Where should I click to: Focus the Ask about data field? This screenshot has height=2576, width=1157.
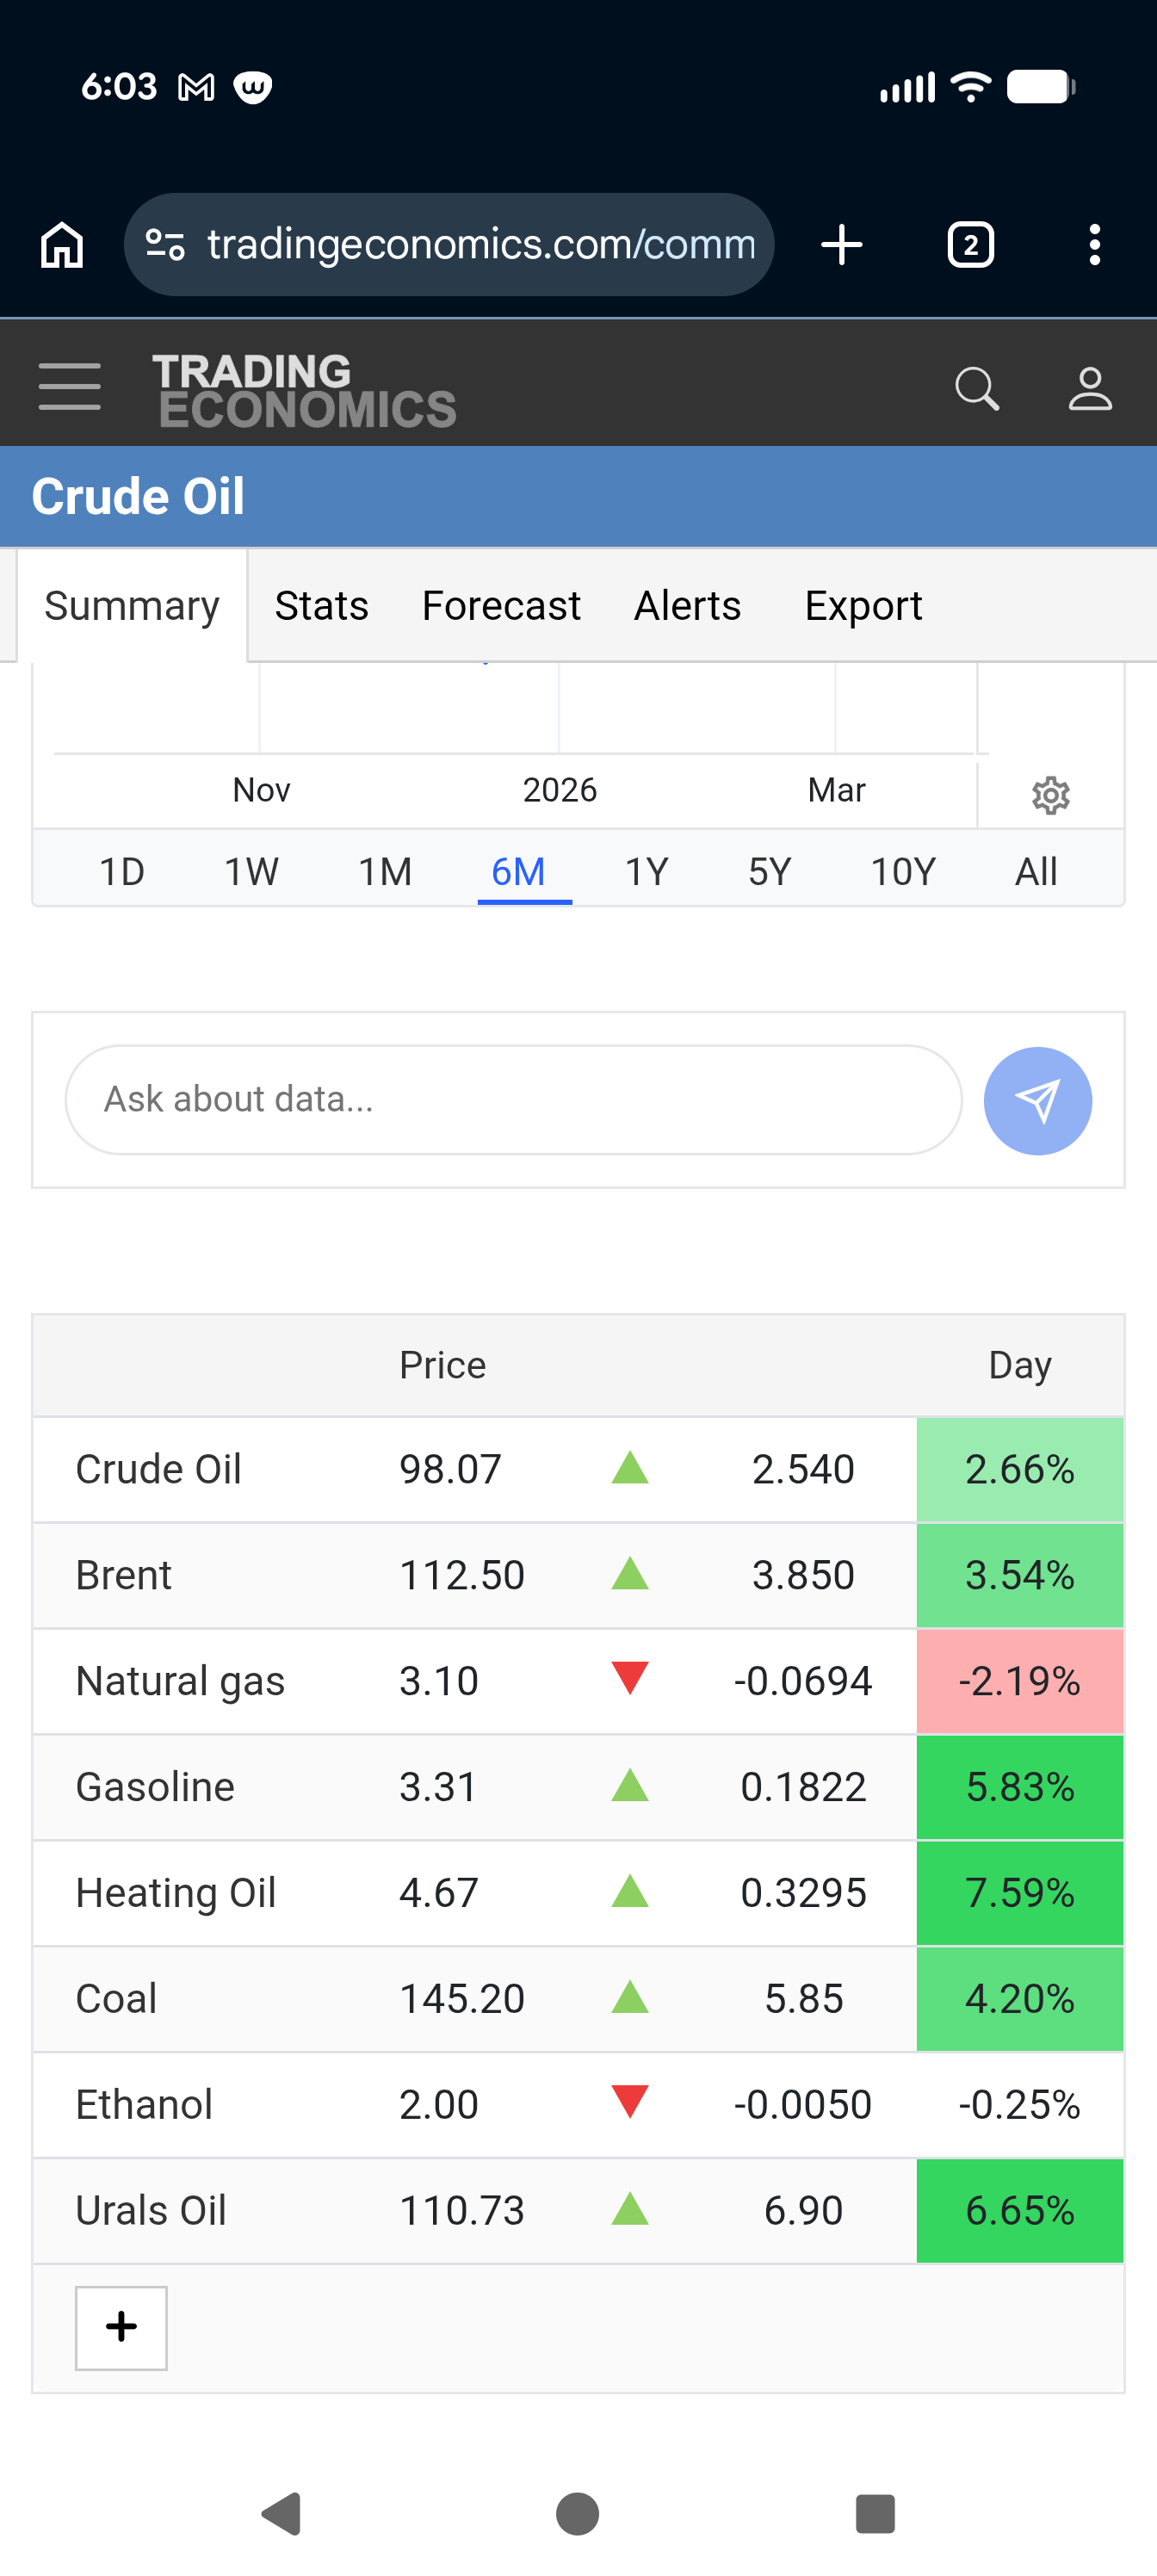click(513, 1100)
